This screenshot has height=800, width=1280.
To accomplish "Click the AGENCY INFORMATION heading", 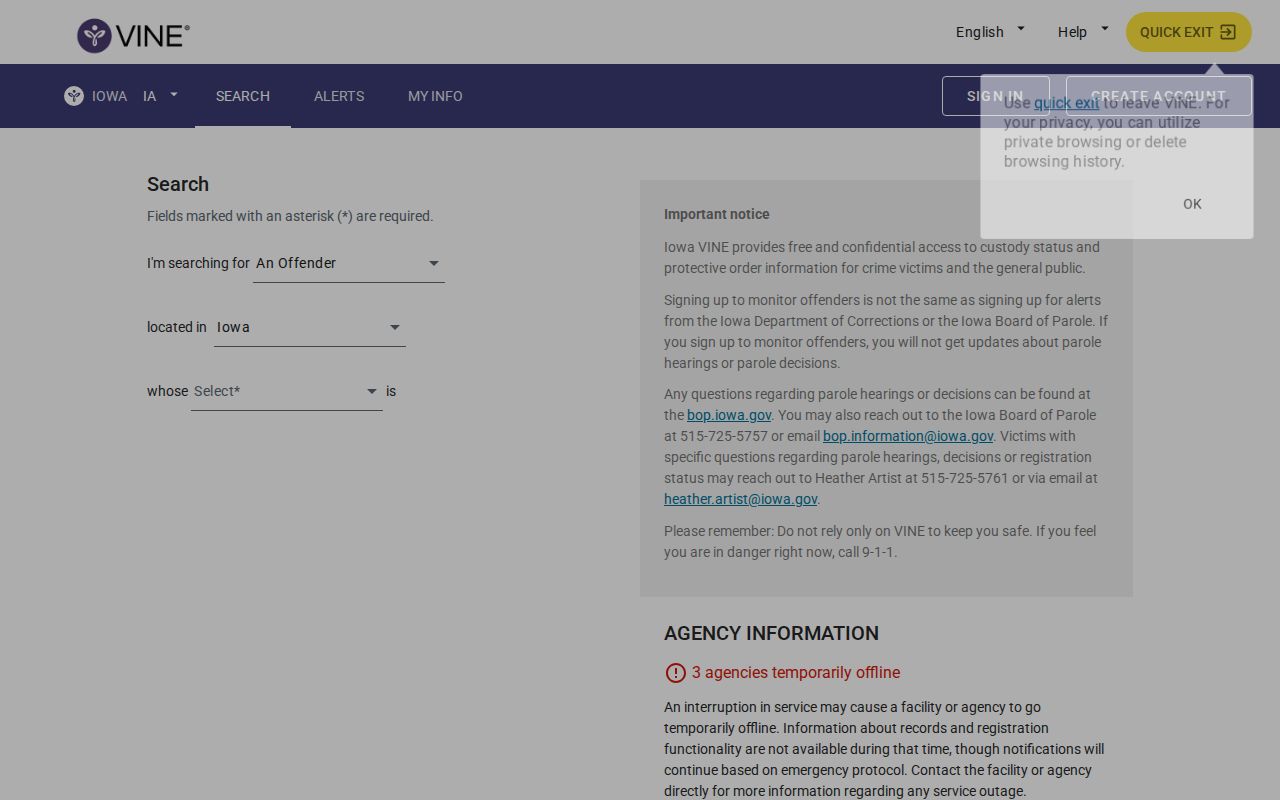I will tap(771, 633).
